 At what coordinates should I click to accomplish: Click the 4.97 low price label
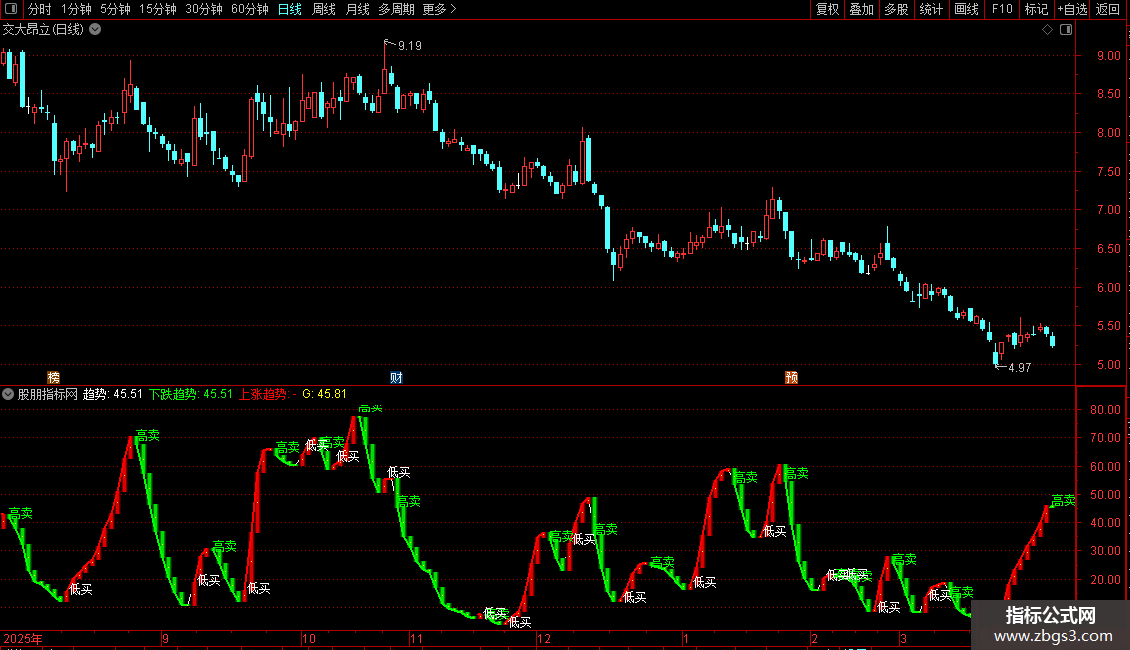coord(1019,368)
